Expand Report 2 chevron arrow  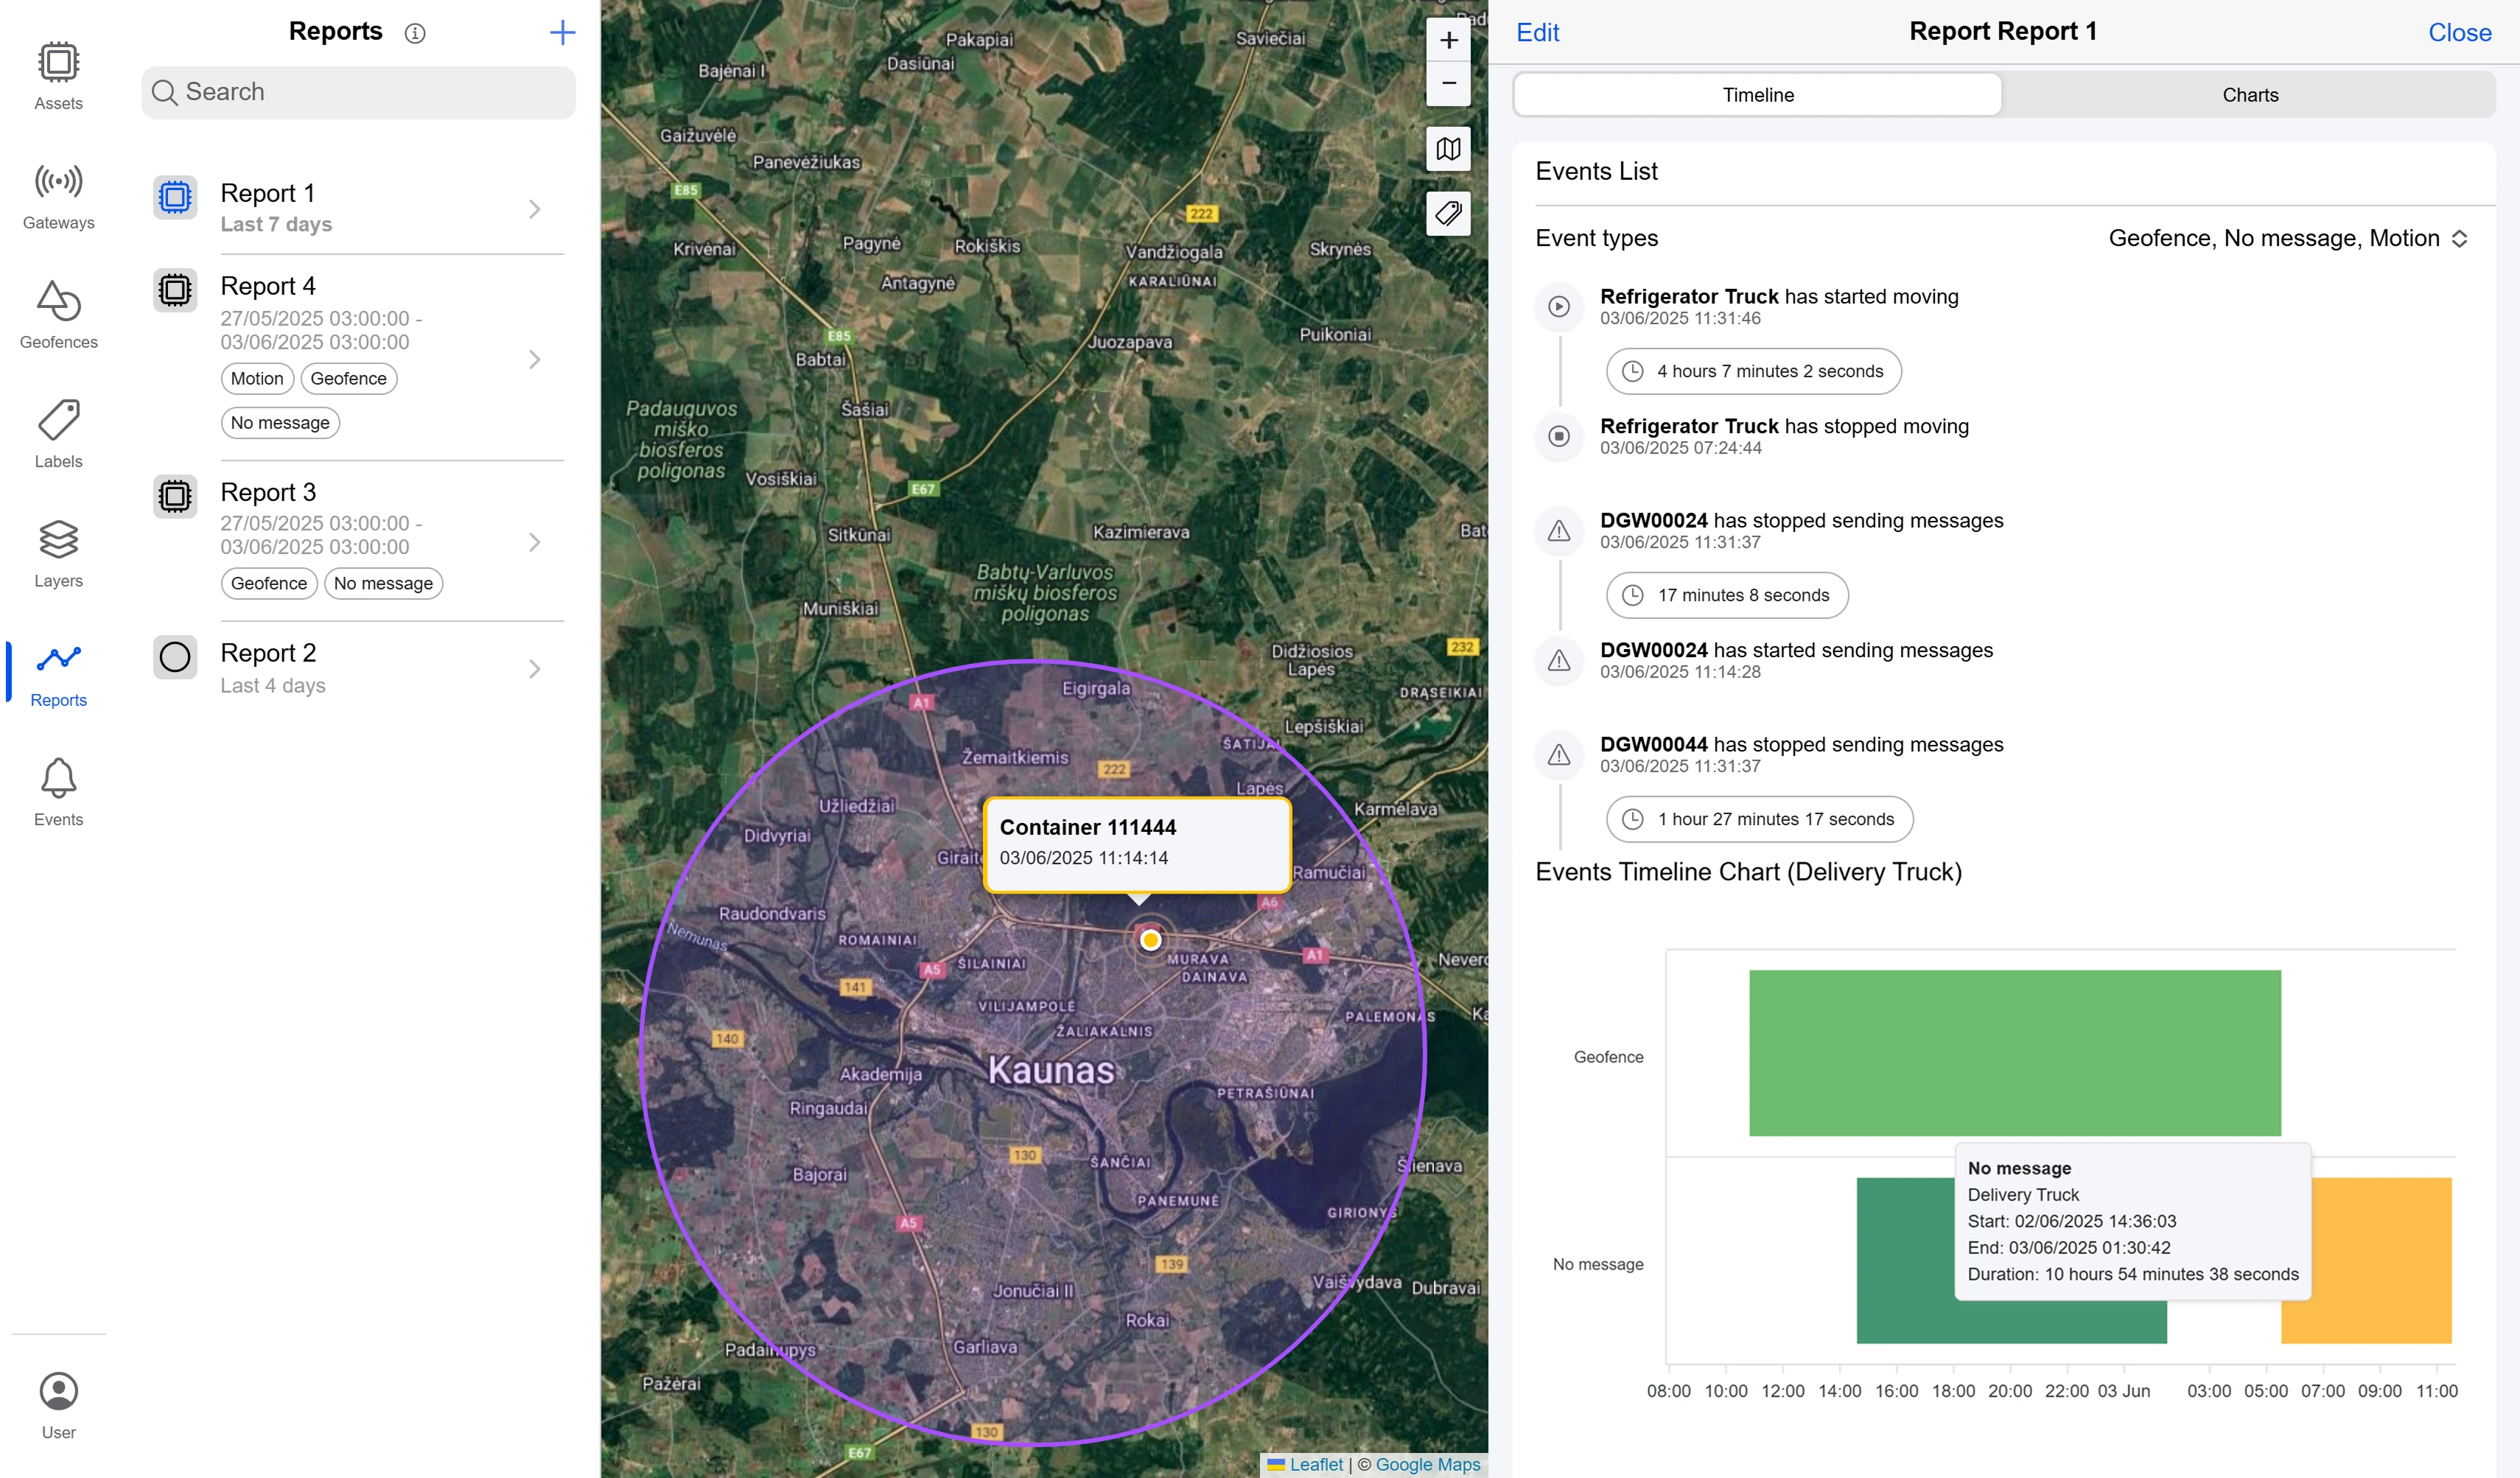pyautogui.click(x=534, y=668)
